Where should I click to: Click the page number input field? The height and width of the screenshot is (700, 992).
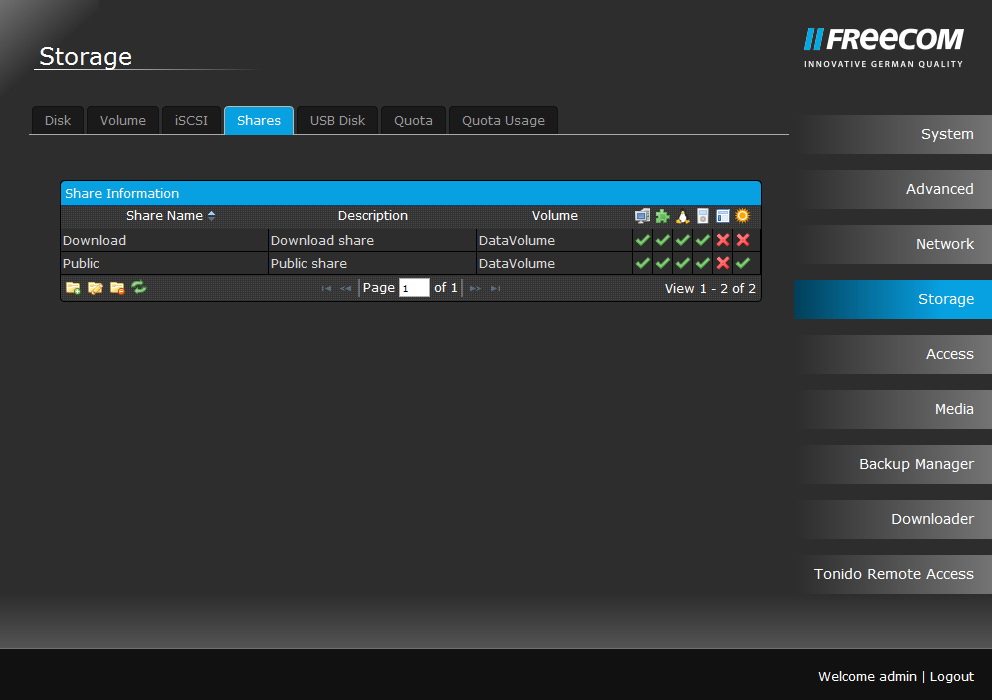[414, 288]
